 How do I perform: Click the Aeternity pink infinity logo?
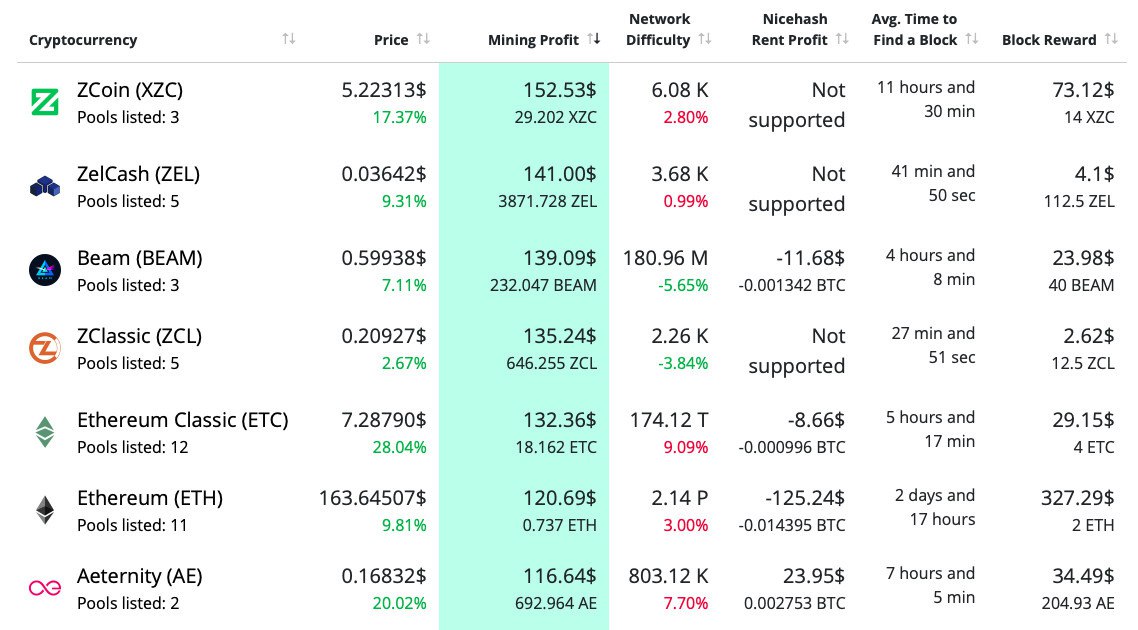pyautogui.click(x=44, y=587)
